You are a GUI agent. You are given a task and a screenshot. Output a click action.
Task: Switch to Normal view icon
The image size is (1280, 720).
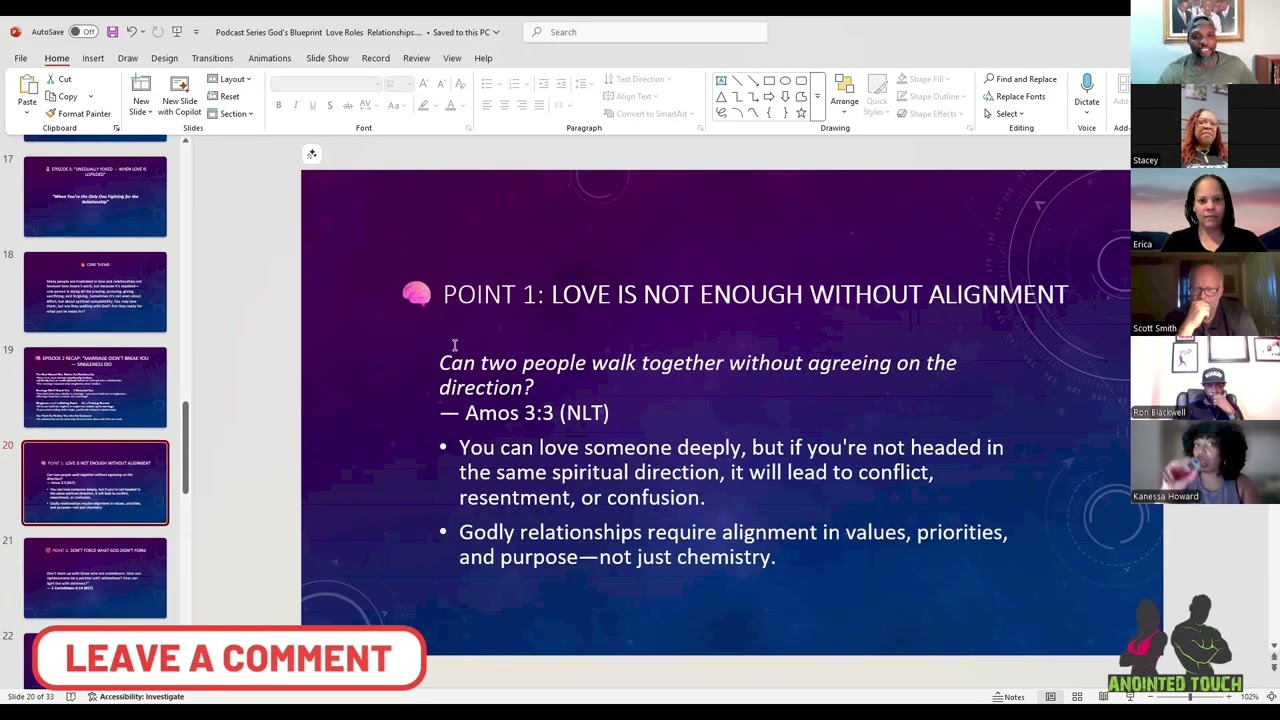point(1050,696)
